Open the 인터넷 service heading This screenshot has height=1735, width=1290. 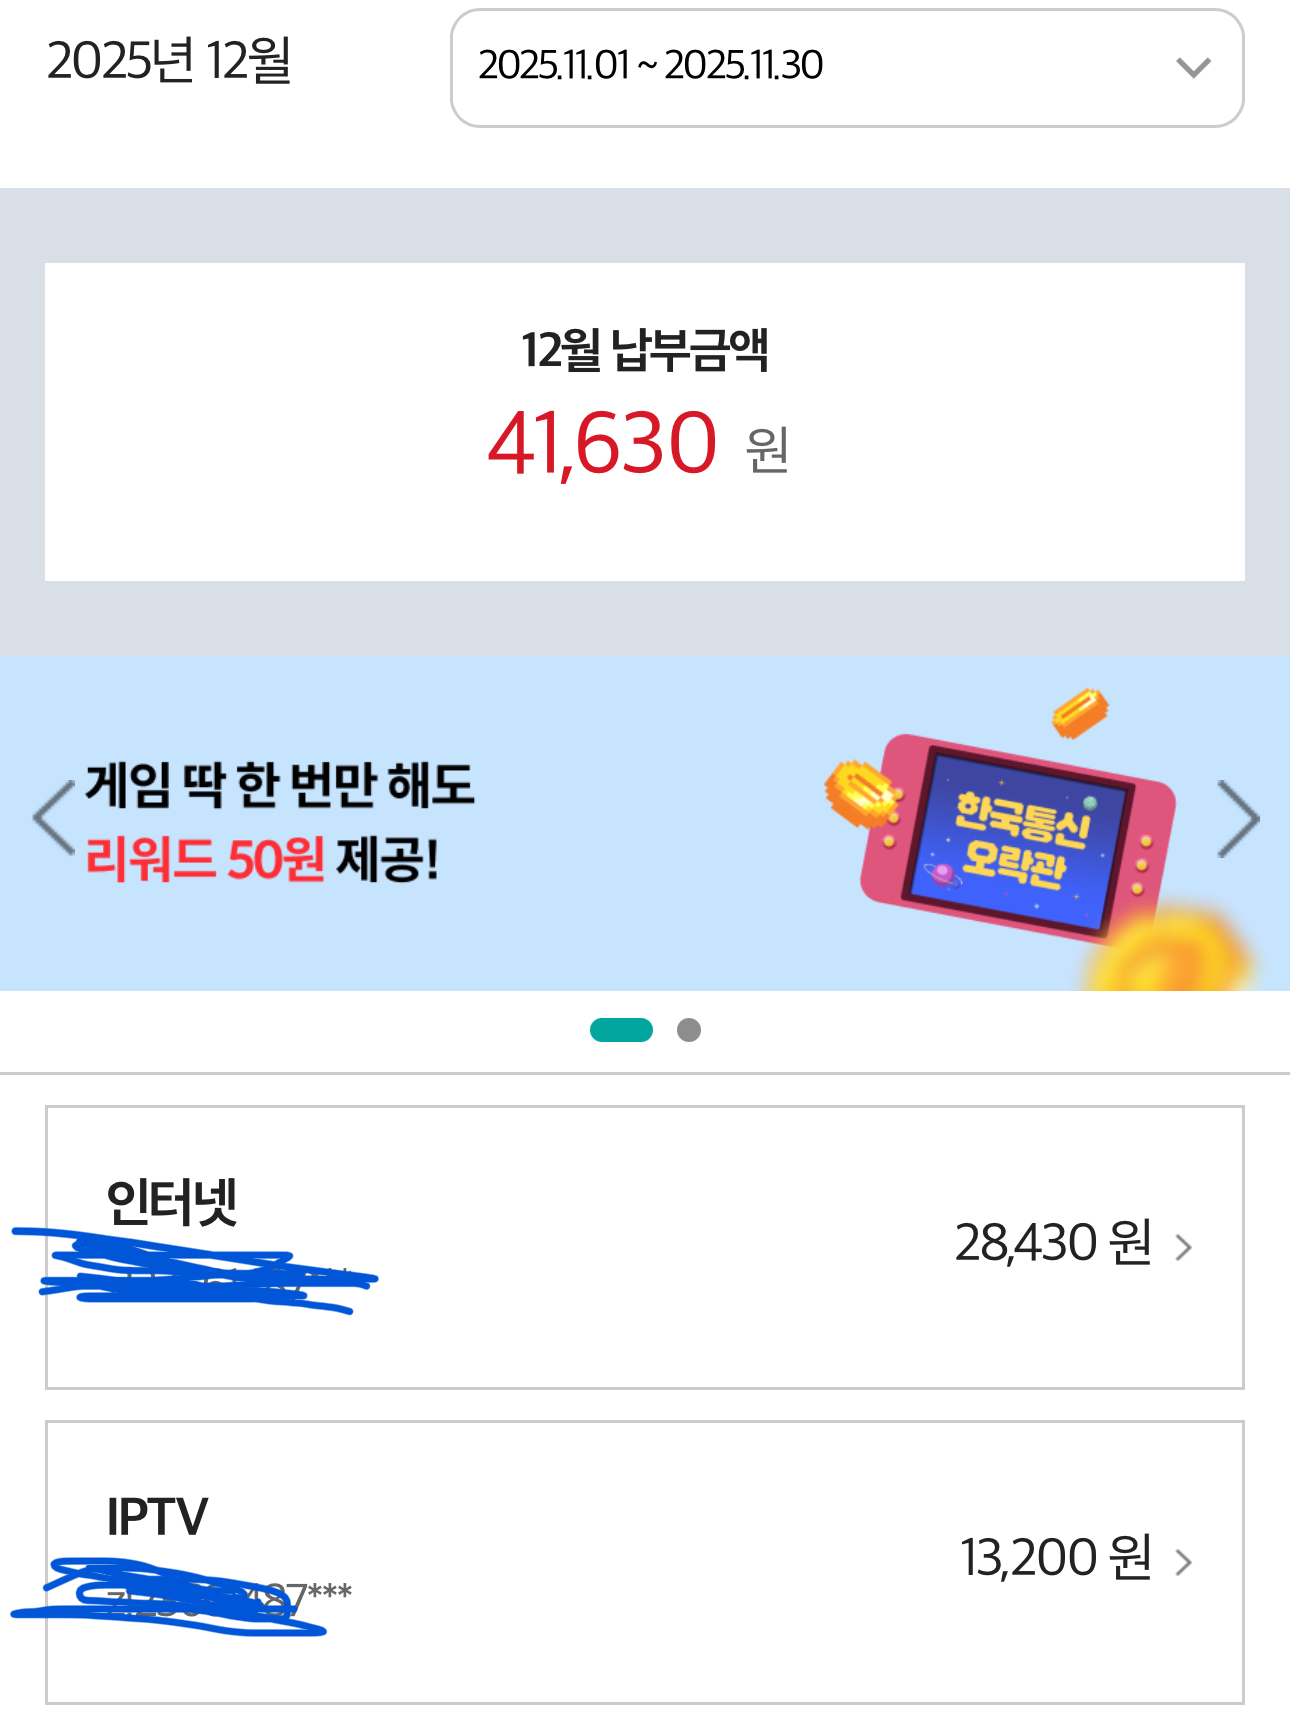172,1201
